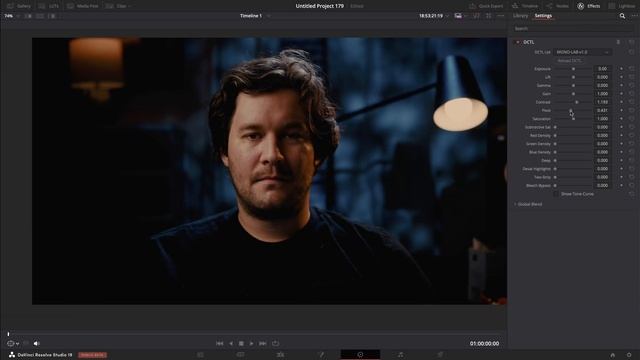The height and width of the screenshot is (360, 640).
Task: Expand the Global Blend section
Action: pyautogui.click(x=529, y=204)
